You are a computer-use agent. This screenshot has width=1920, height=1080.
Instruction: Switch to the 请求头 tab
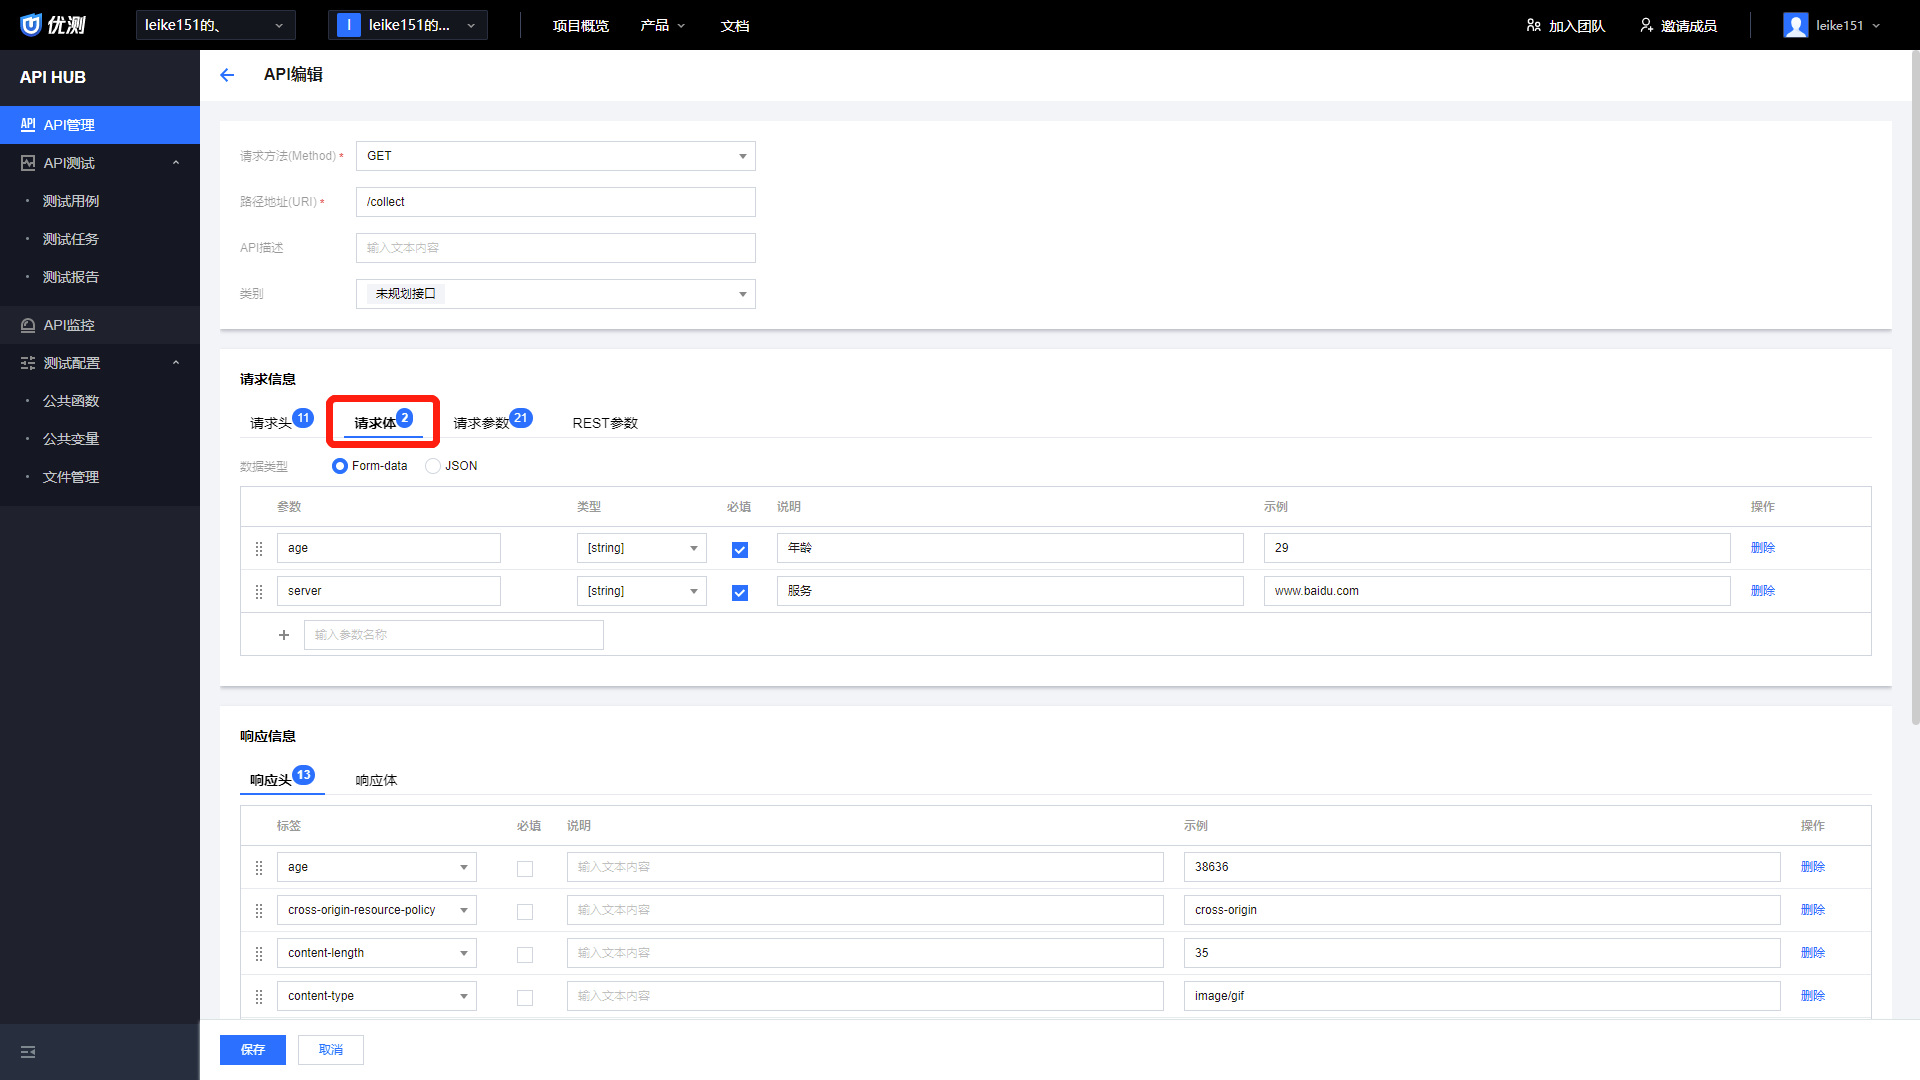272,422
